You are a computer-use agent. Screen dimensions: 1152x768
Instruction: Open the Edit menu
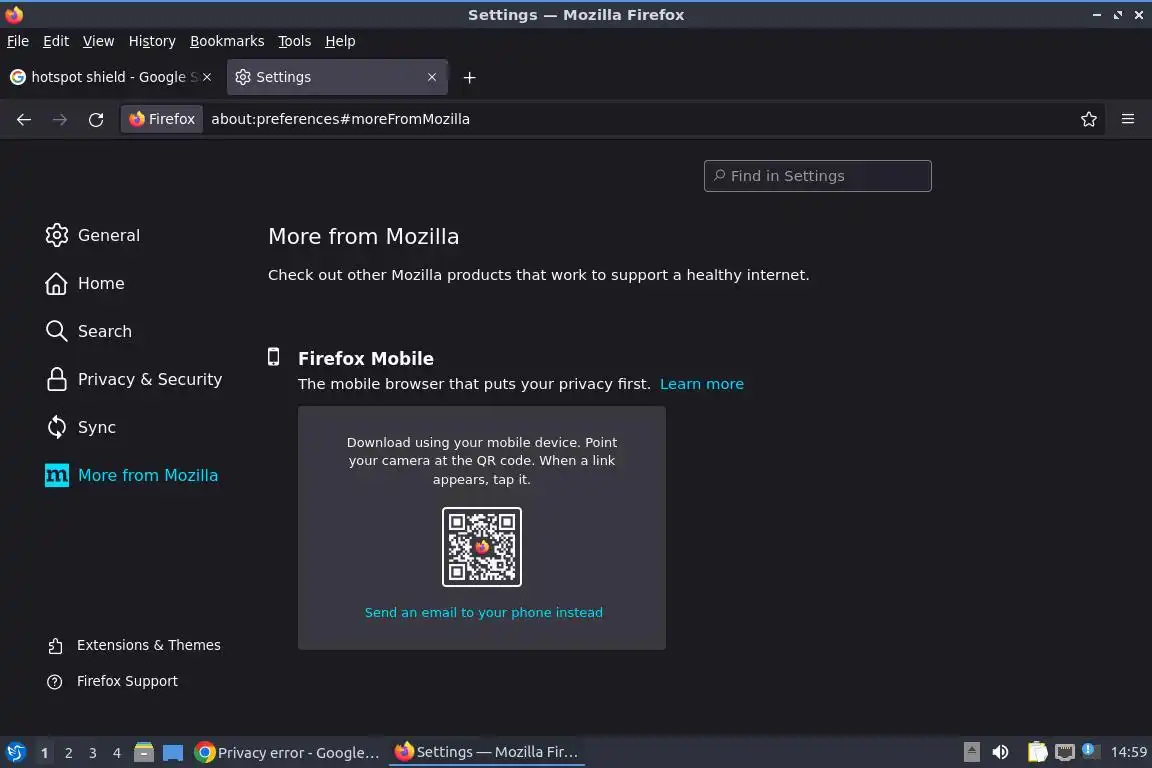click(56, 41)
